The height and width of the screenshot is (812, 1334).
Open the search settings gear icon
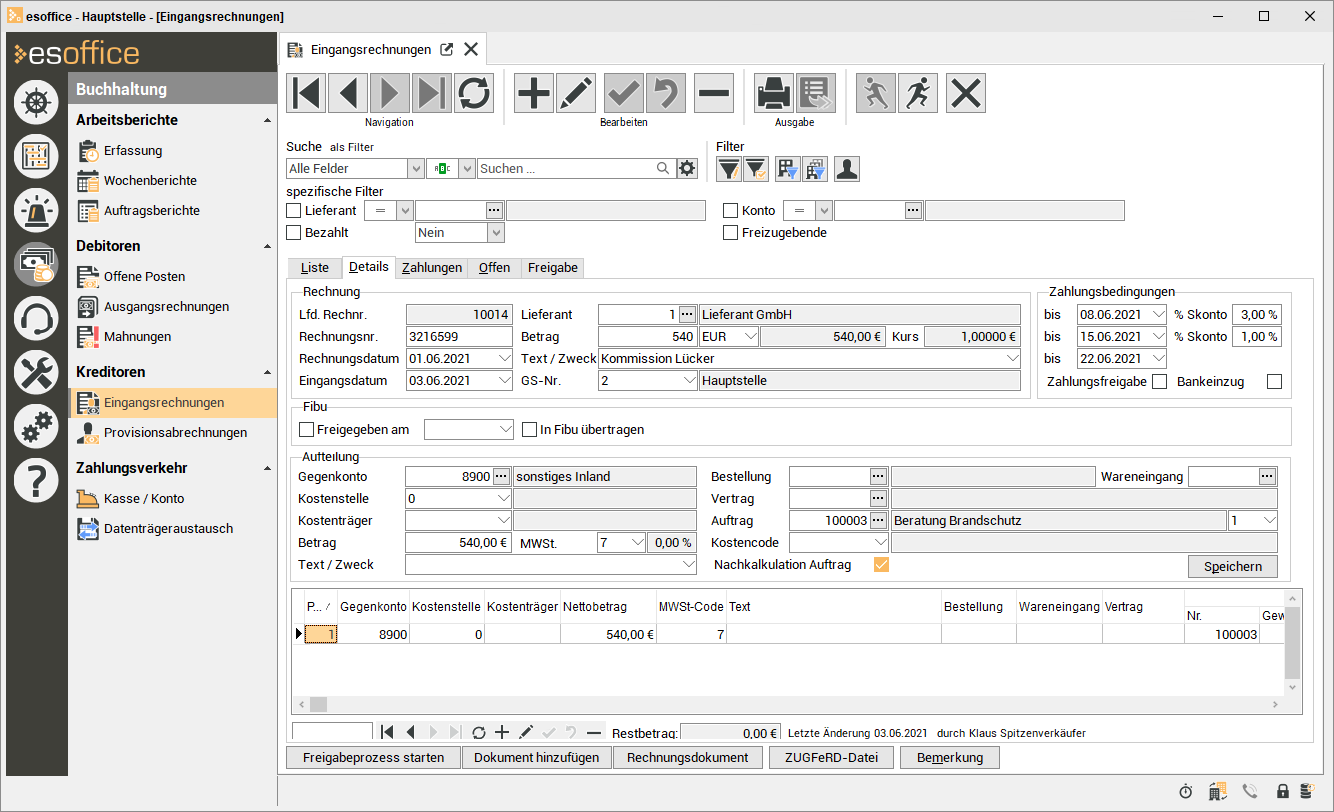click(x=686, y=169)
